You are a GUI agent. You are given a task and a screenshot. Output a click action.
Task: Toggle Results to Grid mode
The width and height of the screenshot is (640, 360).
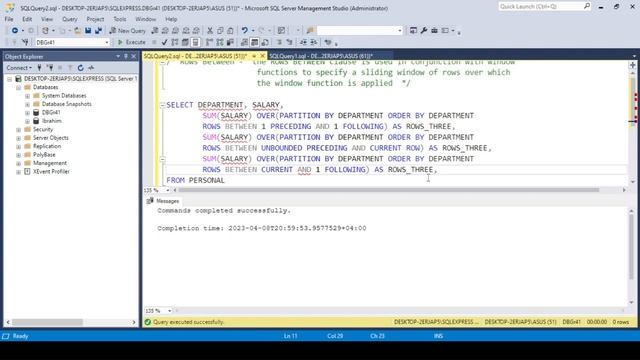(255, 42)
